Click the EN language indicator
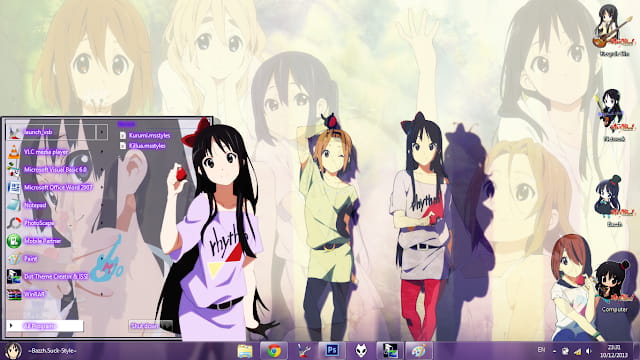This screenshot has height=360, width=640. point(541,350)
